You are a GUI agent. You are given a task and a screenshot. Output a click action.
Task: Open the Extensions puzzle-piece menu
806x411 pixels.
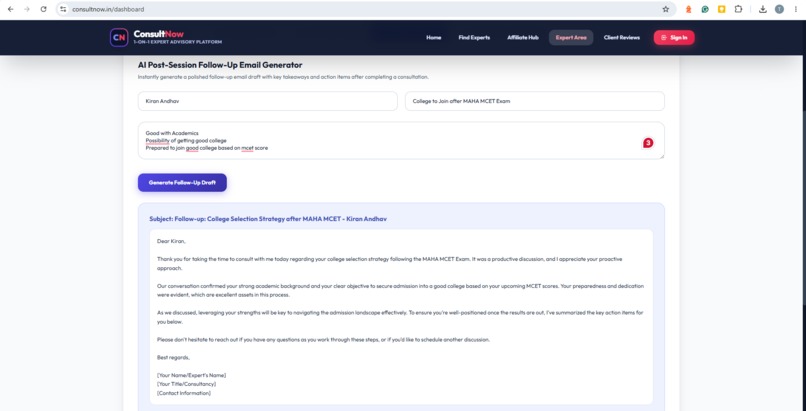(x=738, y=9)
